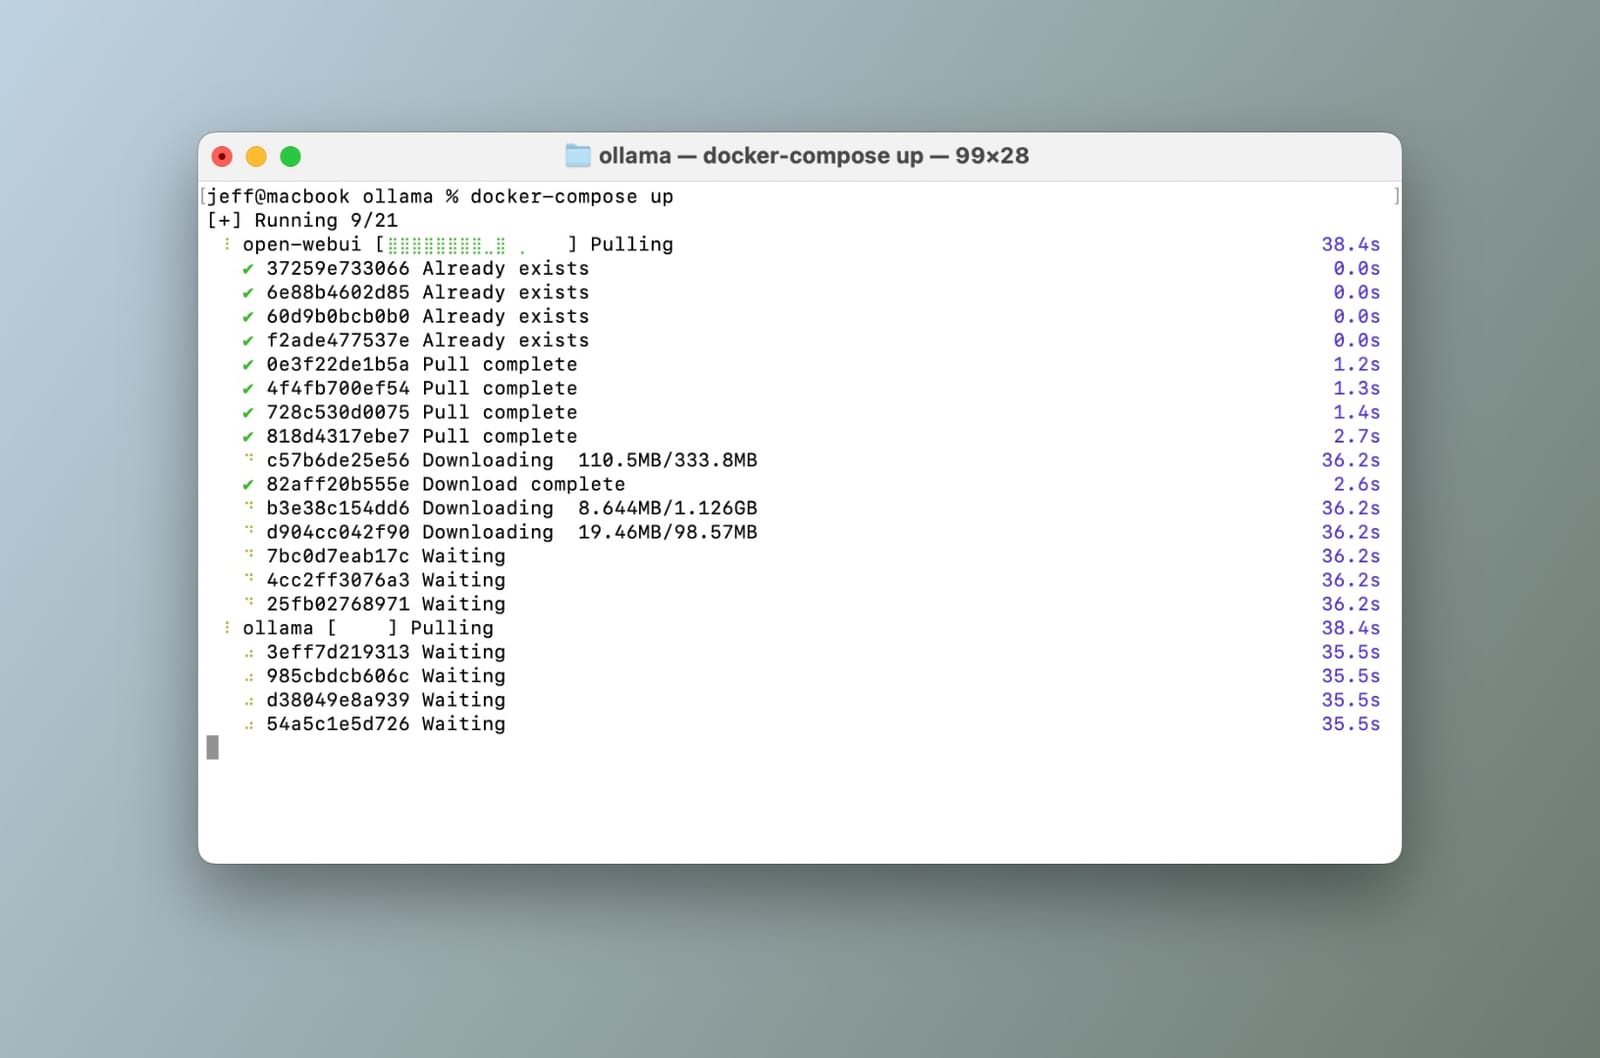Click the checkmark beside layer 818d4317ebe7
1600x1058 pixels.
(x=248, y=437)
